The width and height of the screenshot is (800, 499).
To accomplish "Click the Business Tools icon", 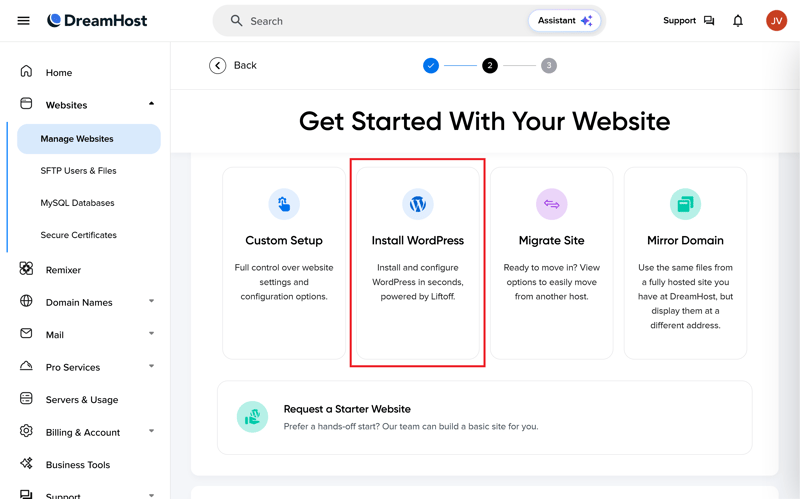I will [x=26, y=463].
